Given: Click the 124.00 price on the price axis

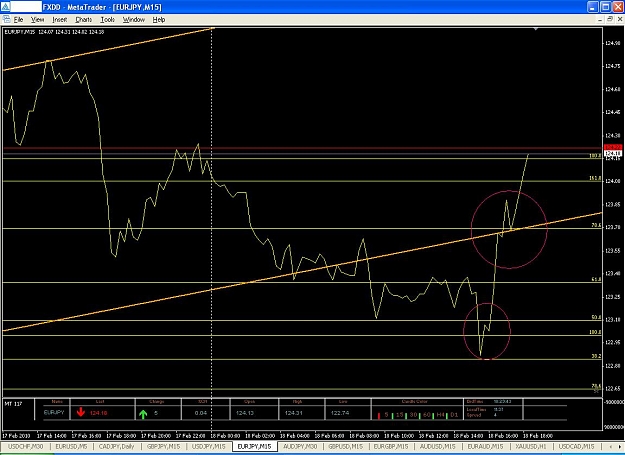Looking at the screenshot, I should pos(613,181).
